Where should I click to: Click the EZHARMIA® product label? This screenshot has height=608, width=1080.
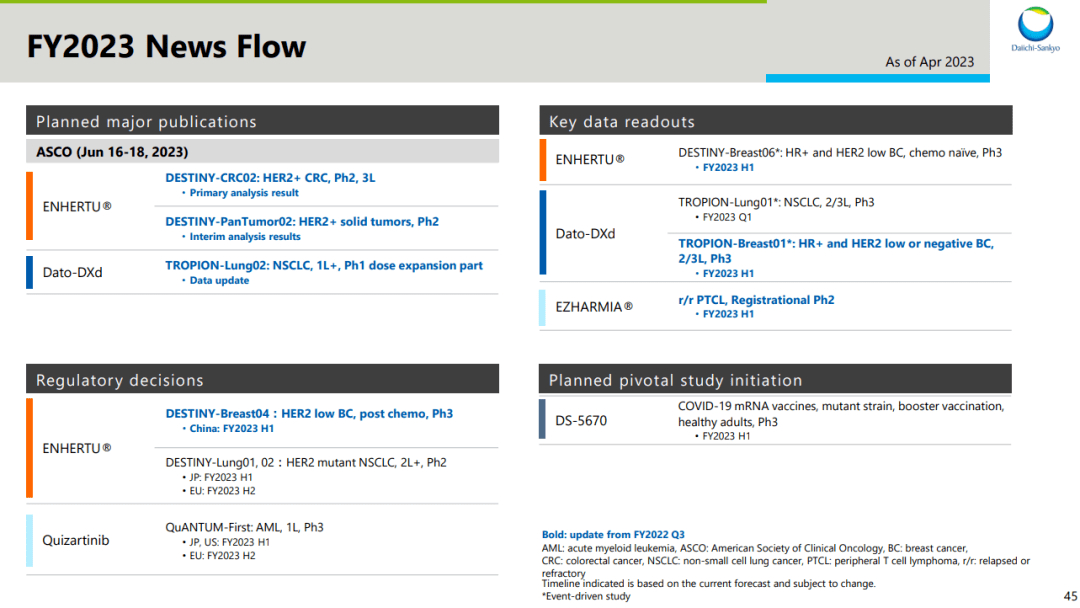coord(594,307)
